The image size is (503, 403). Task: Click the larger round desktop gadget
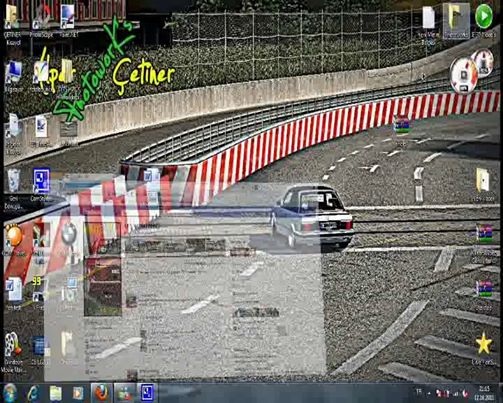464,75
